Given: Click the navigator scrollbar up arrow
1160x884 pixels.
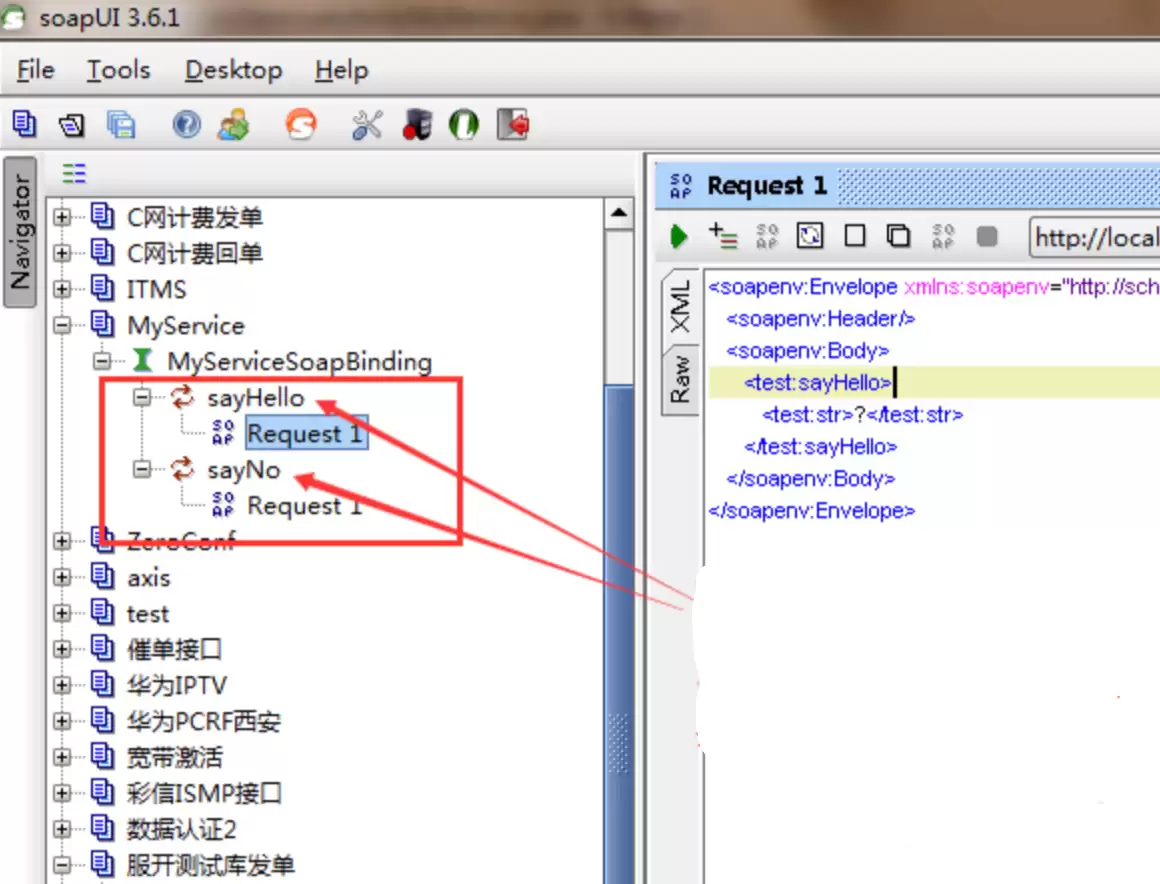Looking at the screenshot, I should pos(618,215).
